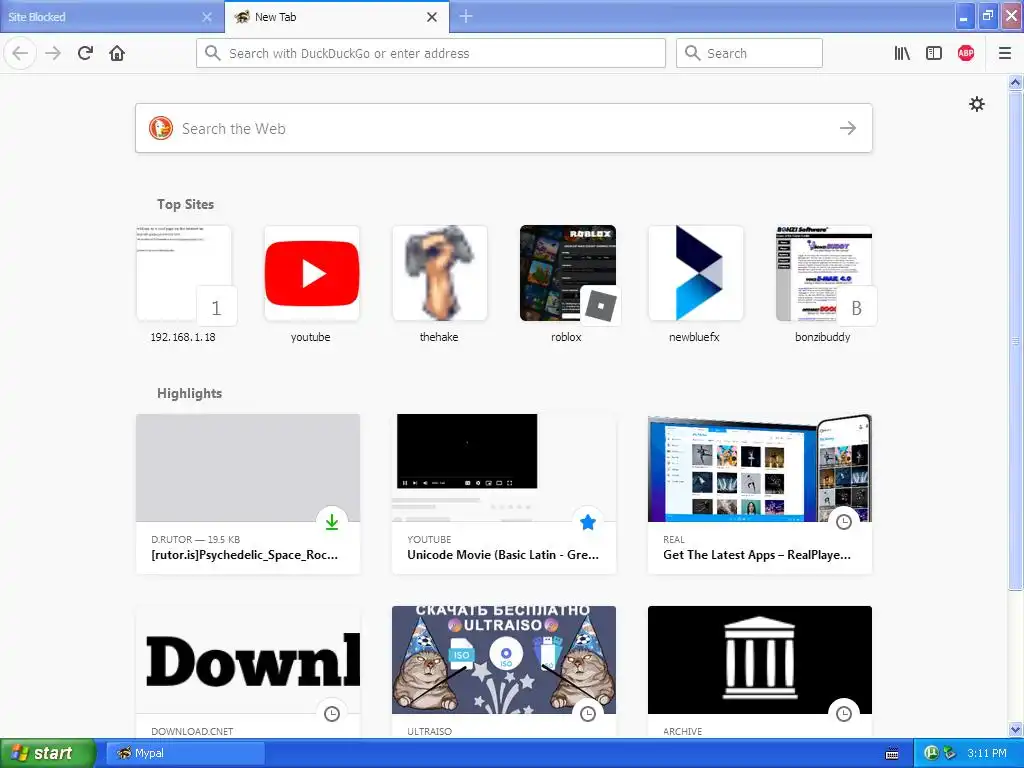This screenshot has width=1024, height=768.
Task: Submit the Search the Web arrow
Action: pyautogui.click(x=848, y=128)
